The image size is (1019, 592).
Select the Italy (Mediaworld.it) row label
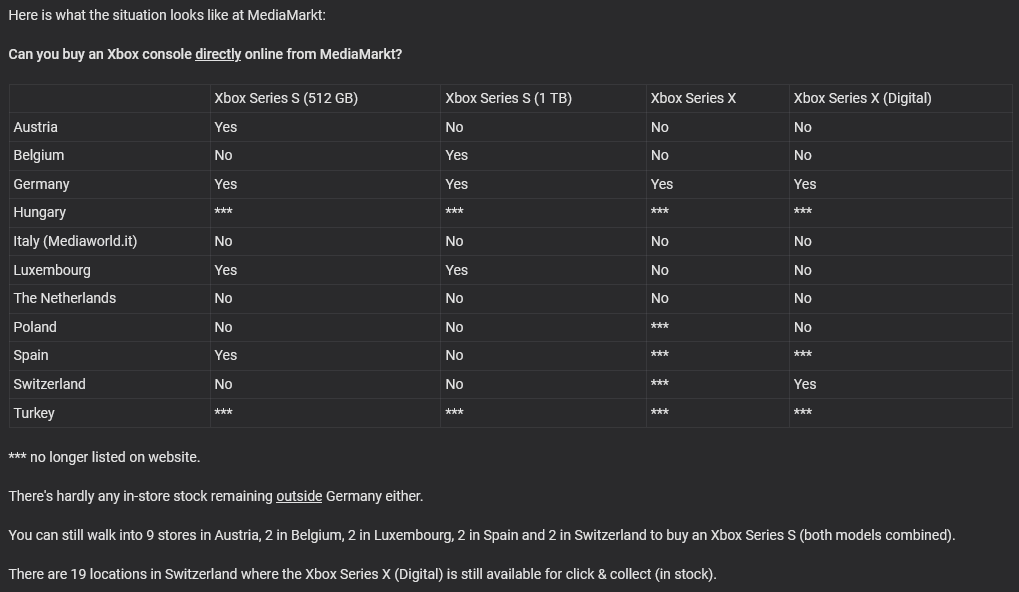pos(76,241)
